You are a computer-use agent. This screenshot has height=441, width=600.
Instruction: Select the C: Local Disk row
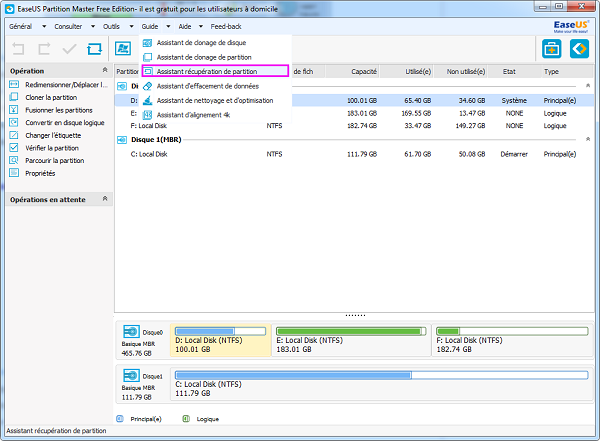coord(354,154)
